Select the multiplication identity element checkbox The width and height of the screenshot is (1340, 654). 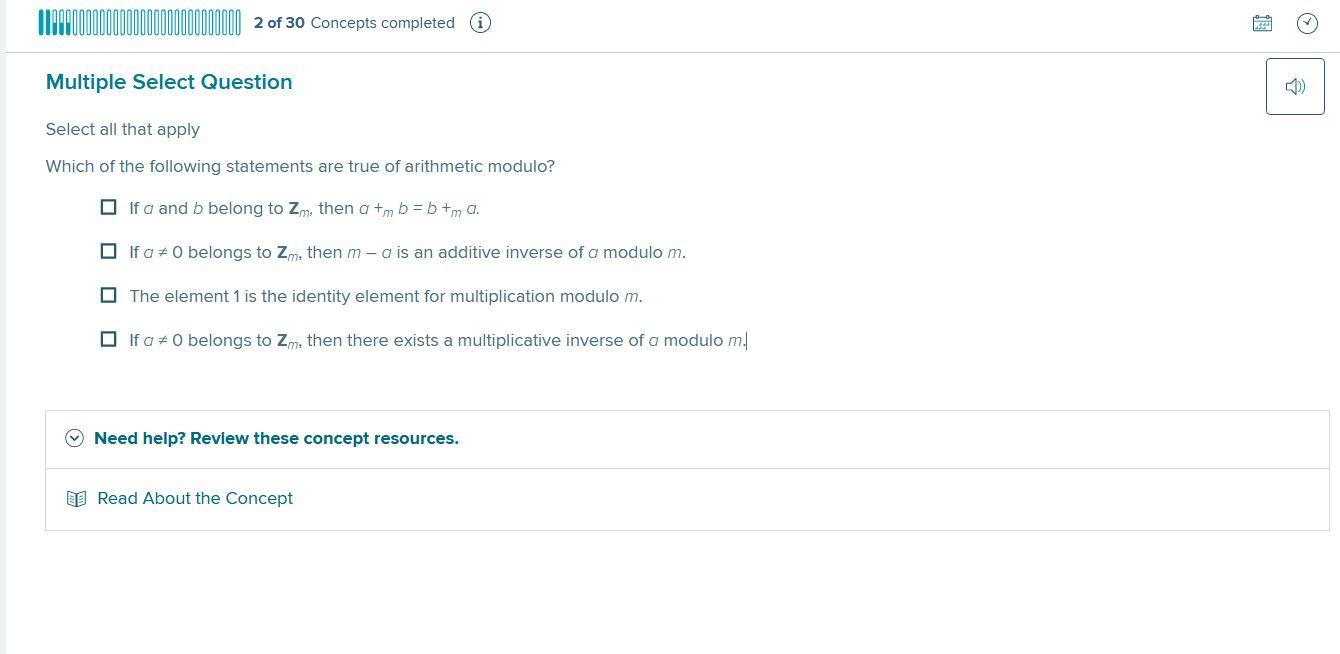pyautogui.click(x=108, y=295)
